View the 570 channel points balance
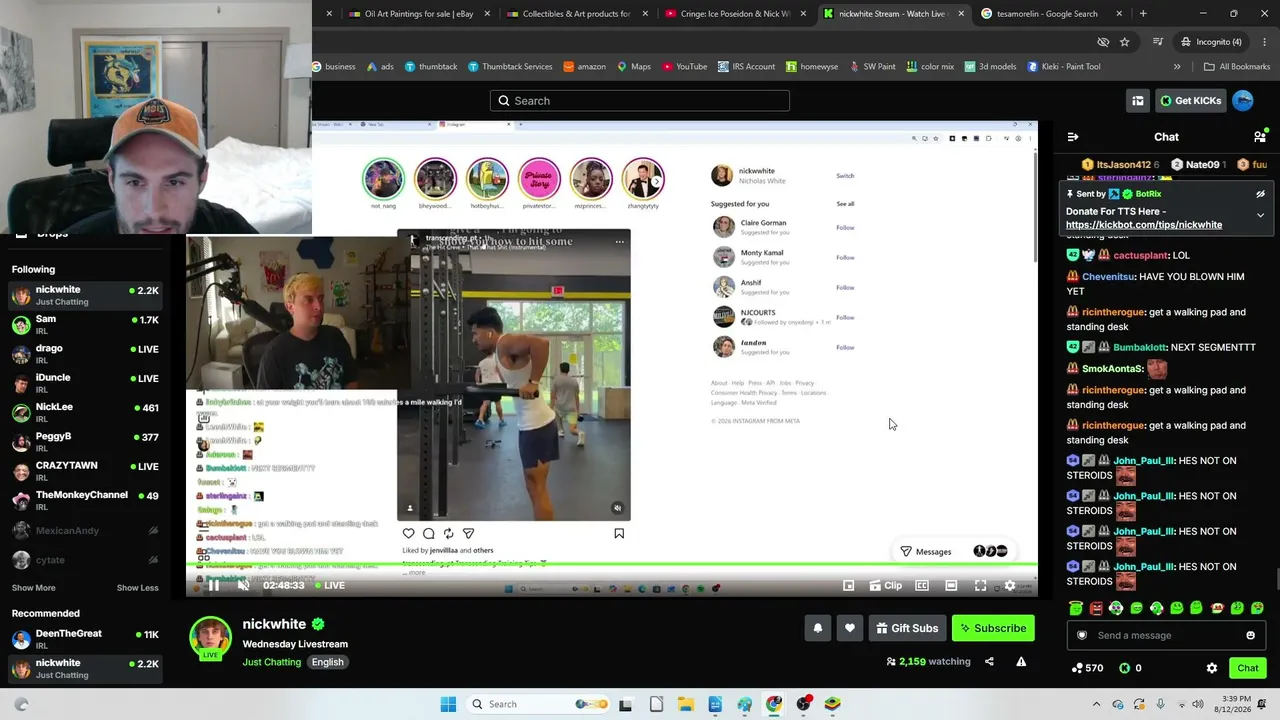 click(x=1087, y=668)
